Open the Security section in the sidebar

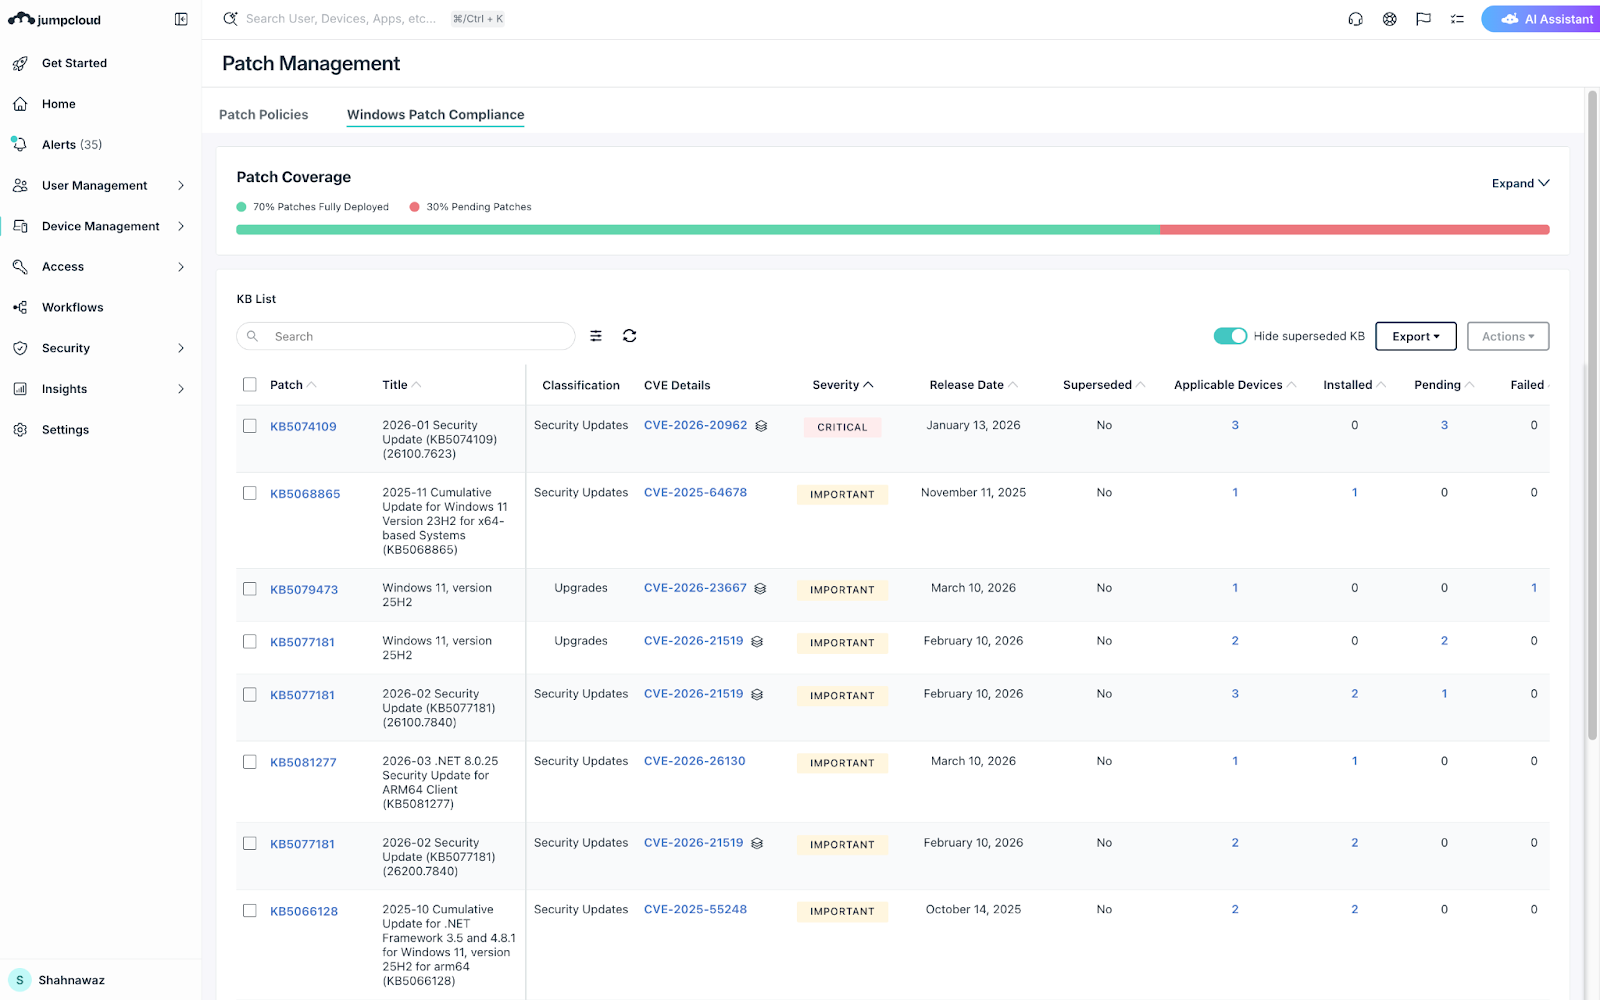click(x=66, y=348)
